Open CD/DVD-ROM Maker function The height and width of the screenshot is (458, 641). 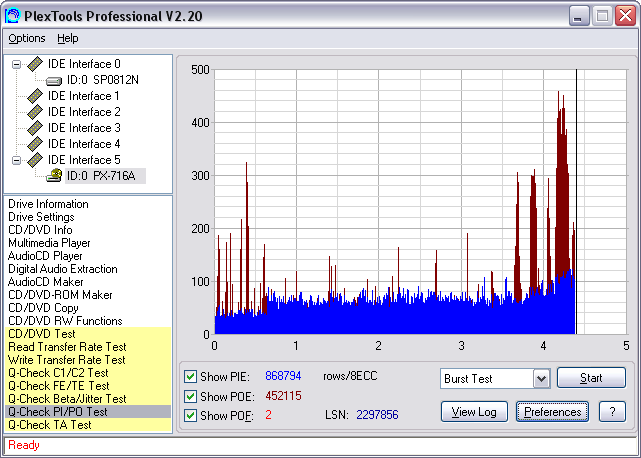(61, 295)
